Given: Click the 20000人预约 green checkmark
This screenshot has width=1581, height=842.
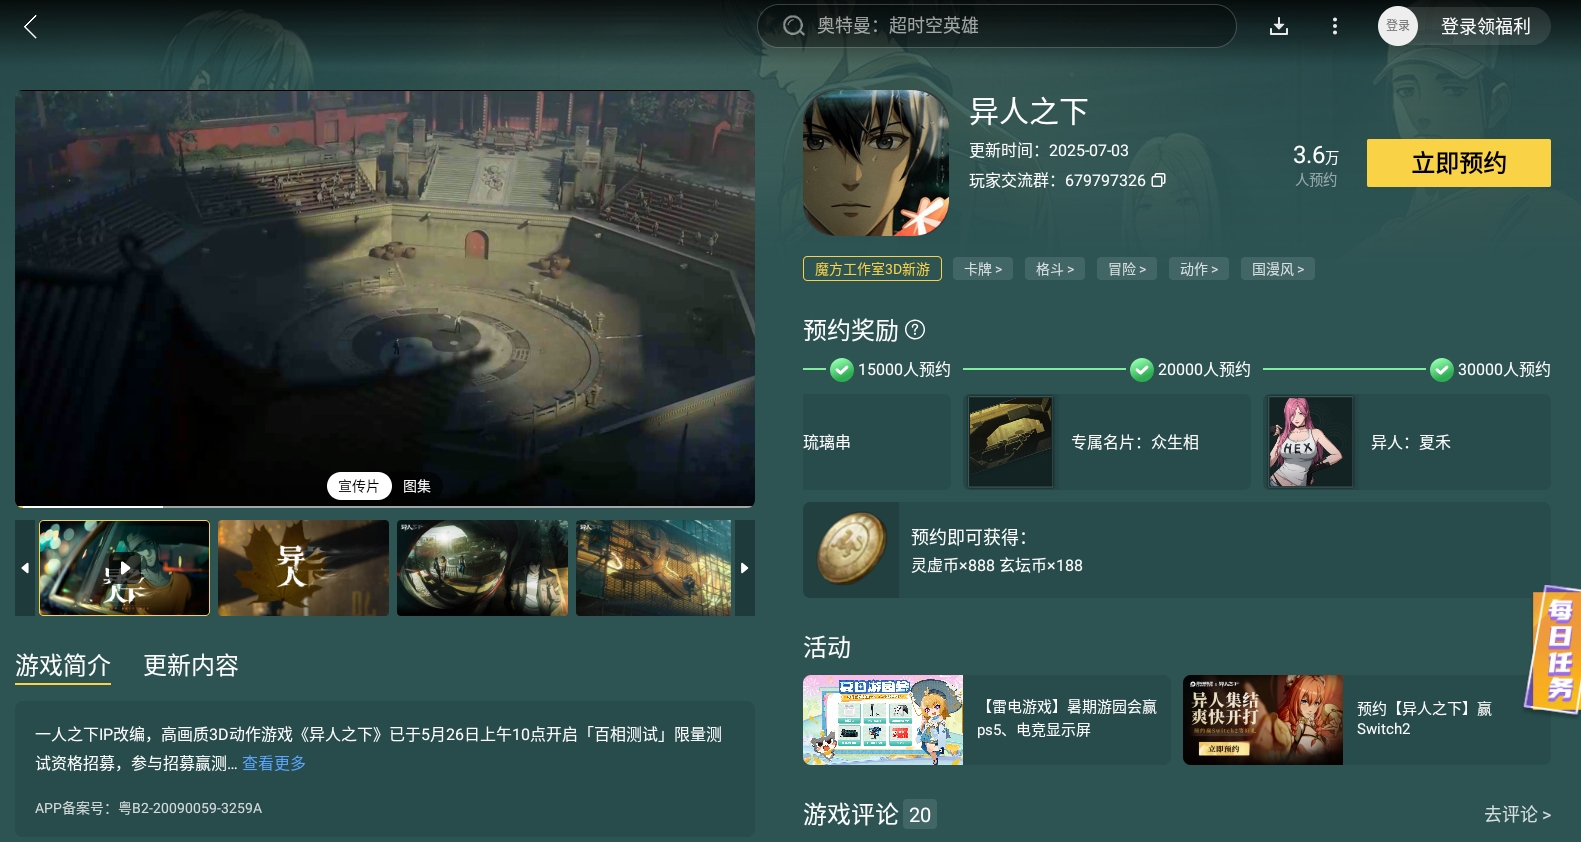Looking at the screenshot, I should pos(1141,370).
